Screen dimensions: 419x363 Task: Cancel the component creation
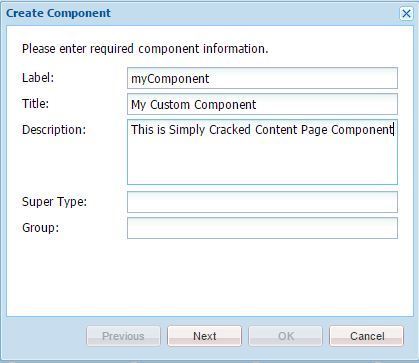click(367, 336)
